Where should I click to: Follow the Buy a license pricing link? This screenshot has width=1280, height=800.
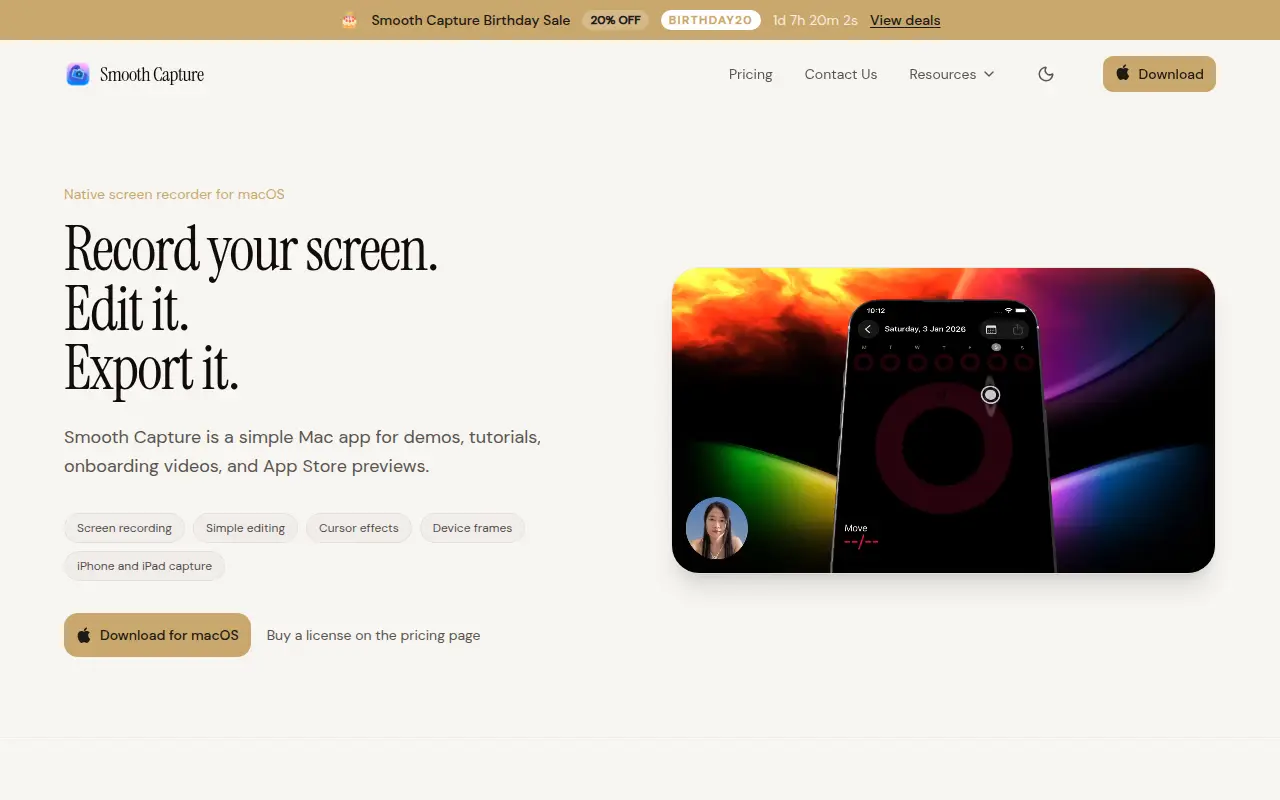pyautogui.click(x=373, y=635)
